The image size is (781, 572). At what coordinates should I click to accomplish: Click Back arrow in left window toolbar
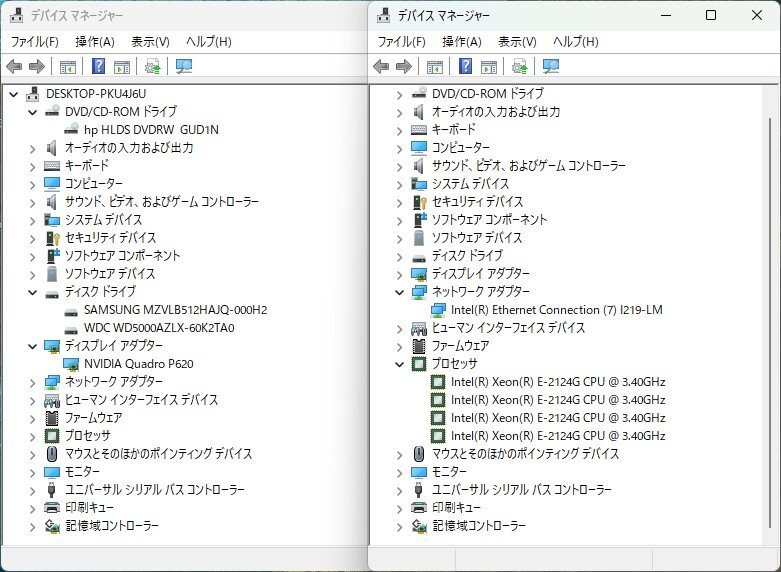tap(14, 66)
